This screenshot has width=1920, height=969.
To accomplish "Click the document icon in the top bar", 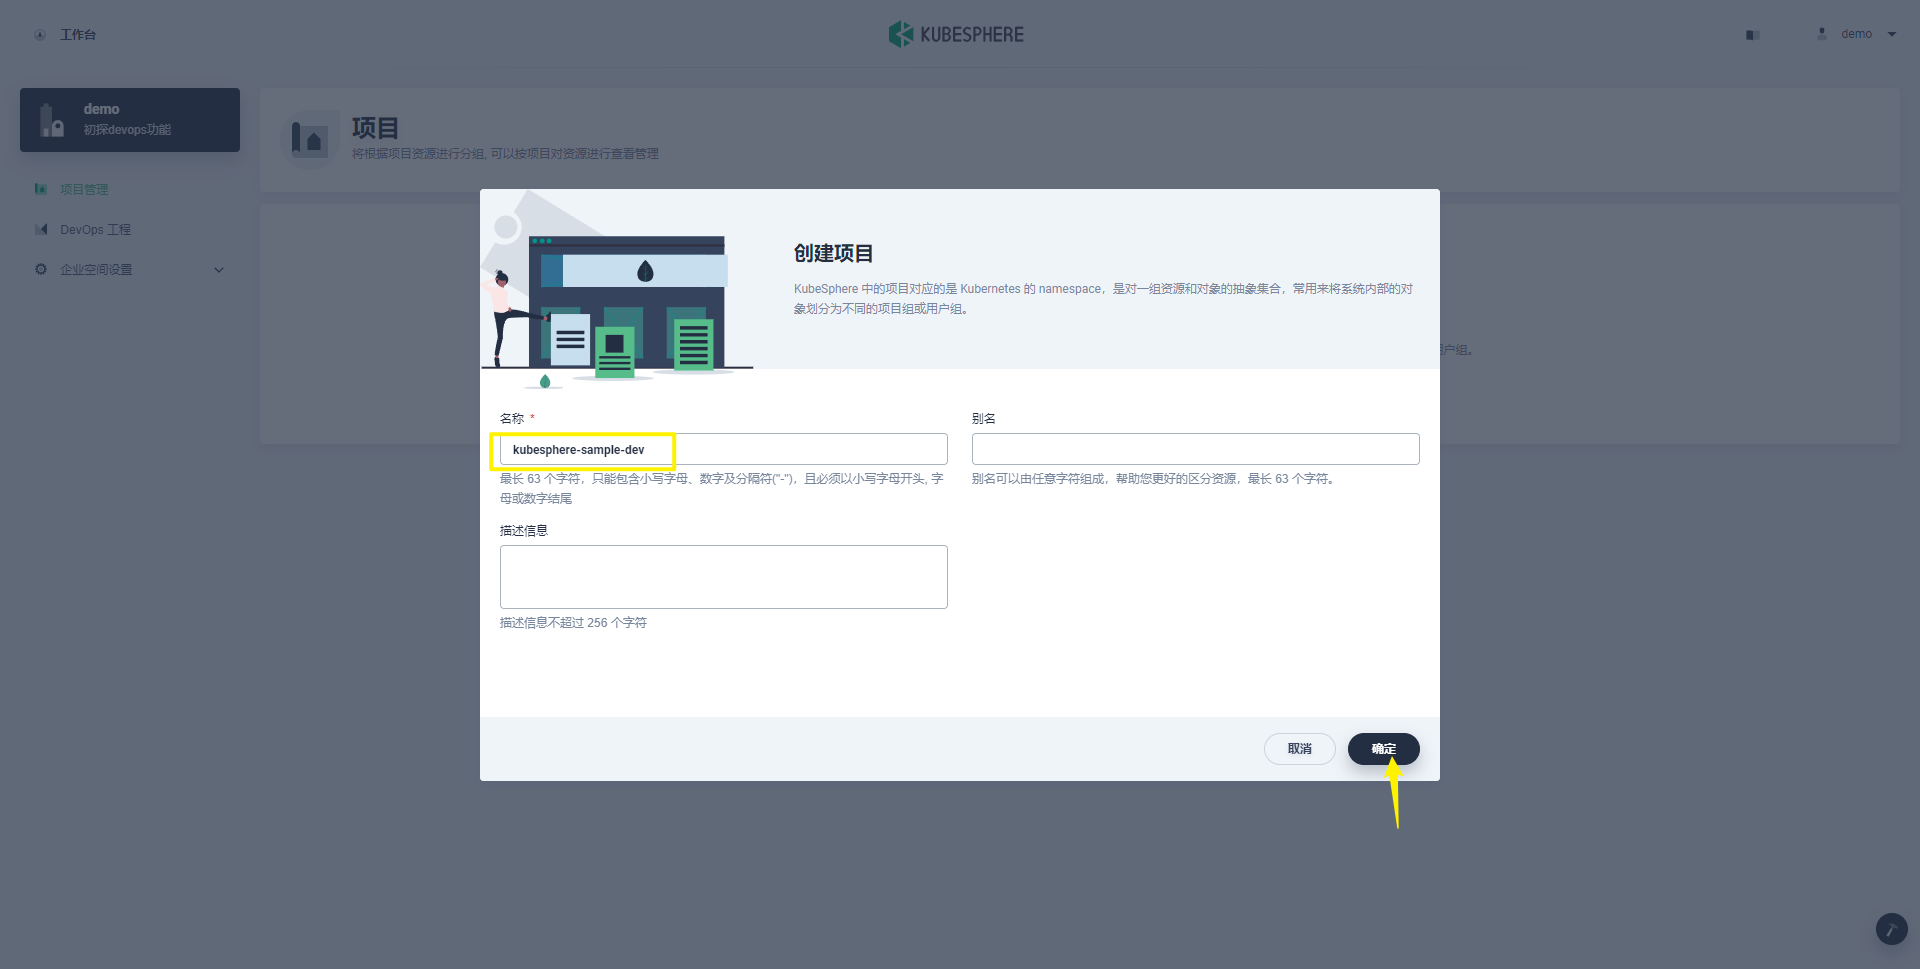I will pos(1752,35).
